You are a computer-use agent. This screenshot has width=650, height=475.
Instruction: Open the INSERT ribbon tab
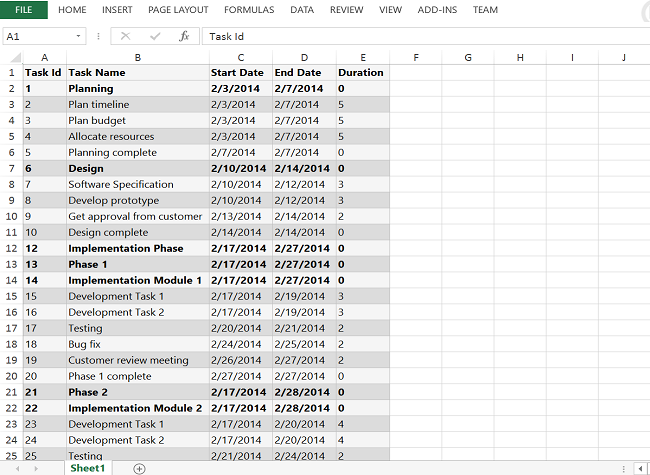pos(117,10)
